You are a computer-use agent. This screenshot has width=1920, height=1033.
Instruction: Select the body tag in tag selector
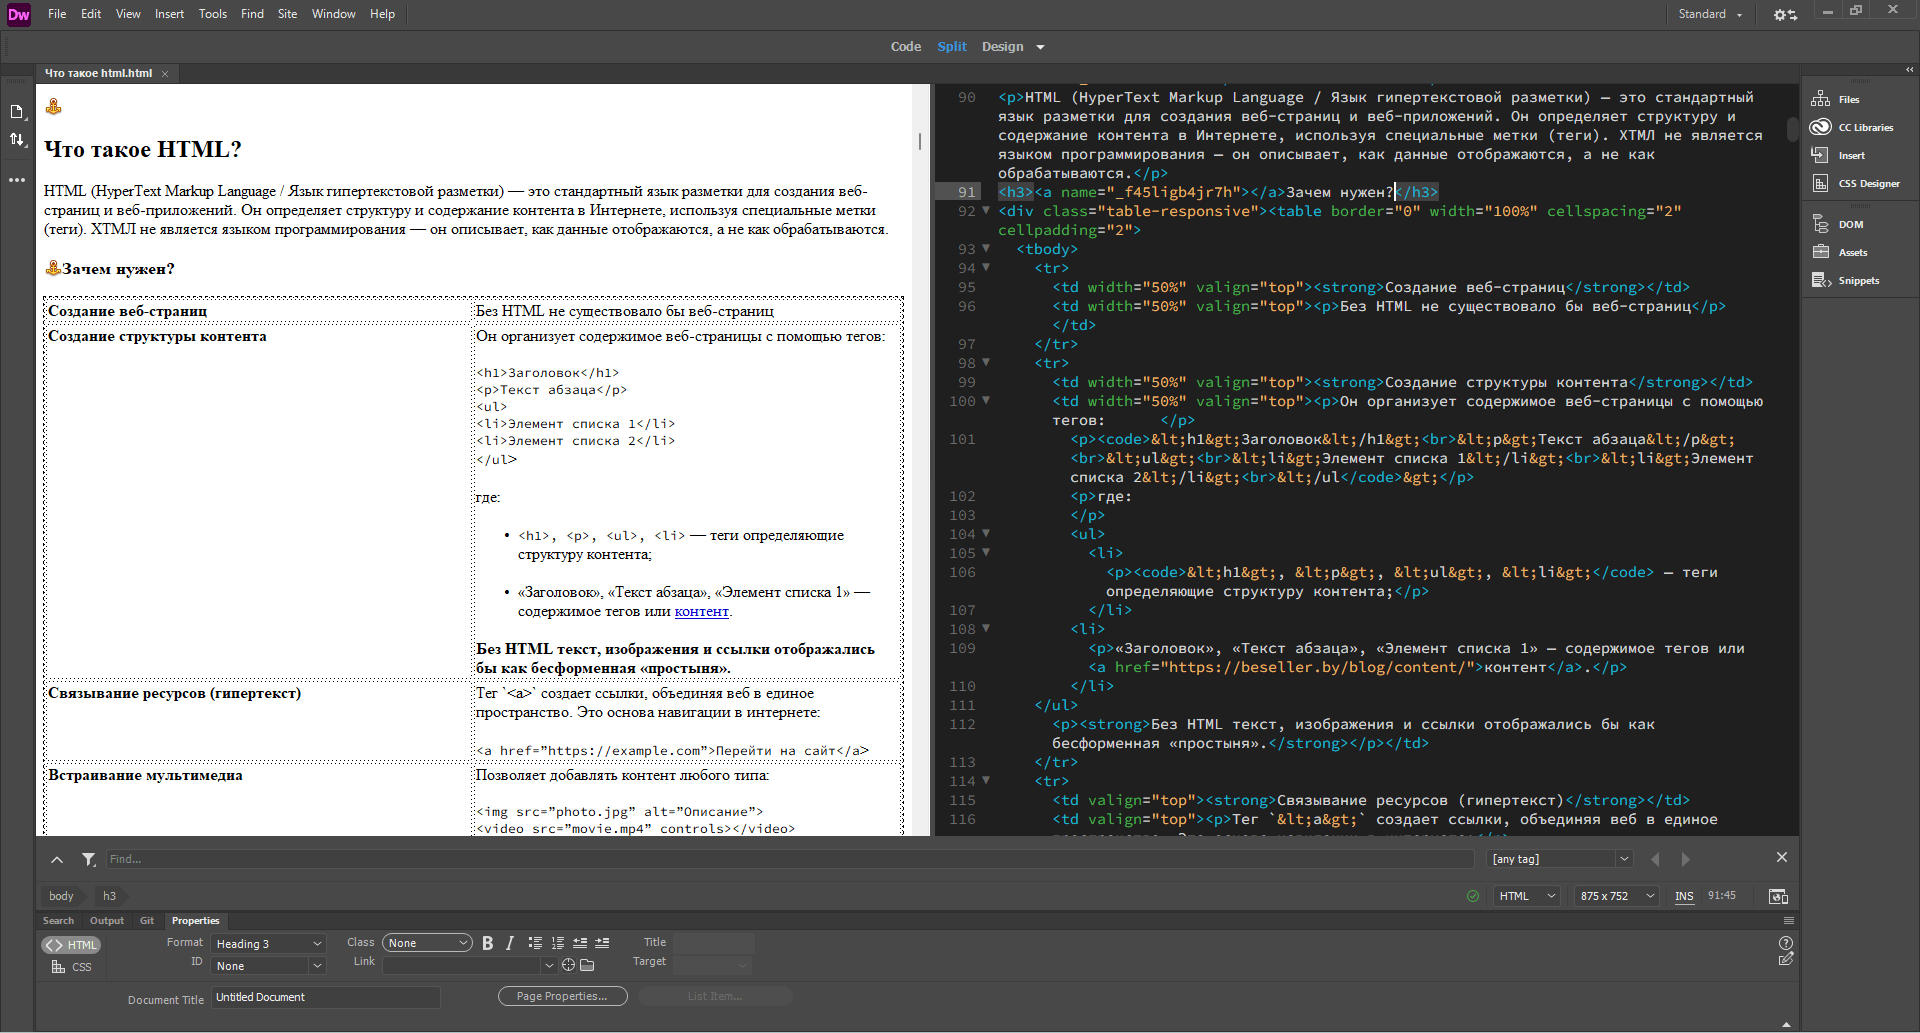[61, 896]
